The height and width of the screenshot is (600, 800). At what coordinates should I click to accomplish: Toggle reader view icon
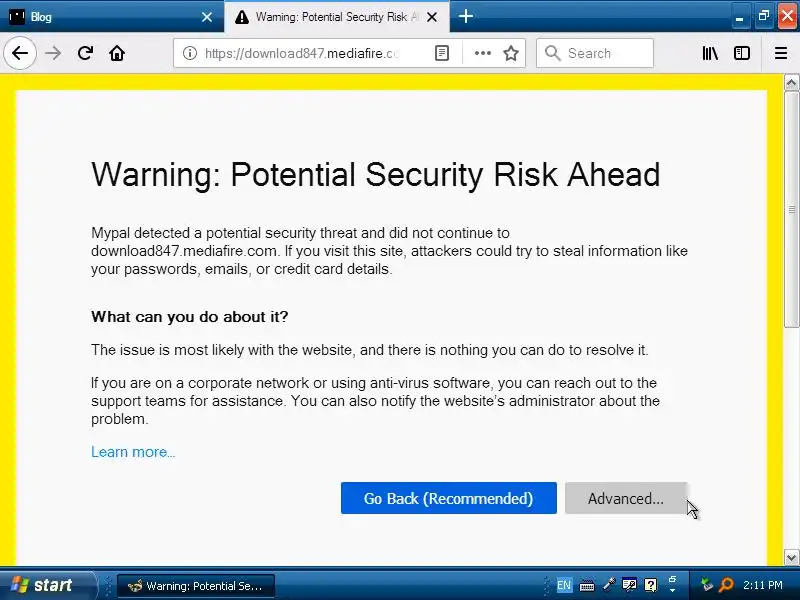tap(442, 53)
